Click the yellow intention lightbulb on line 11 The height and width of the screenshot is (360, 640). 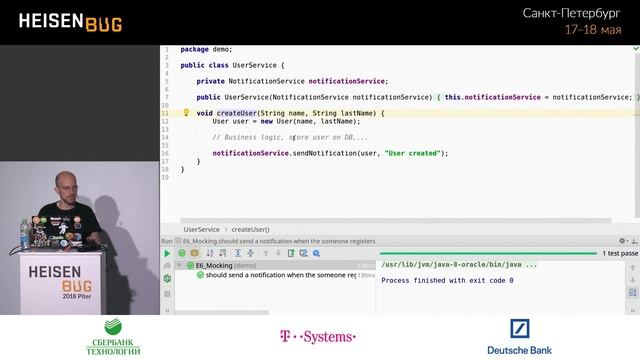tap(186, 113)
